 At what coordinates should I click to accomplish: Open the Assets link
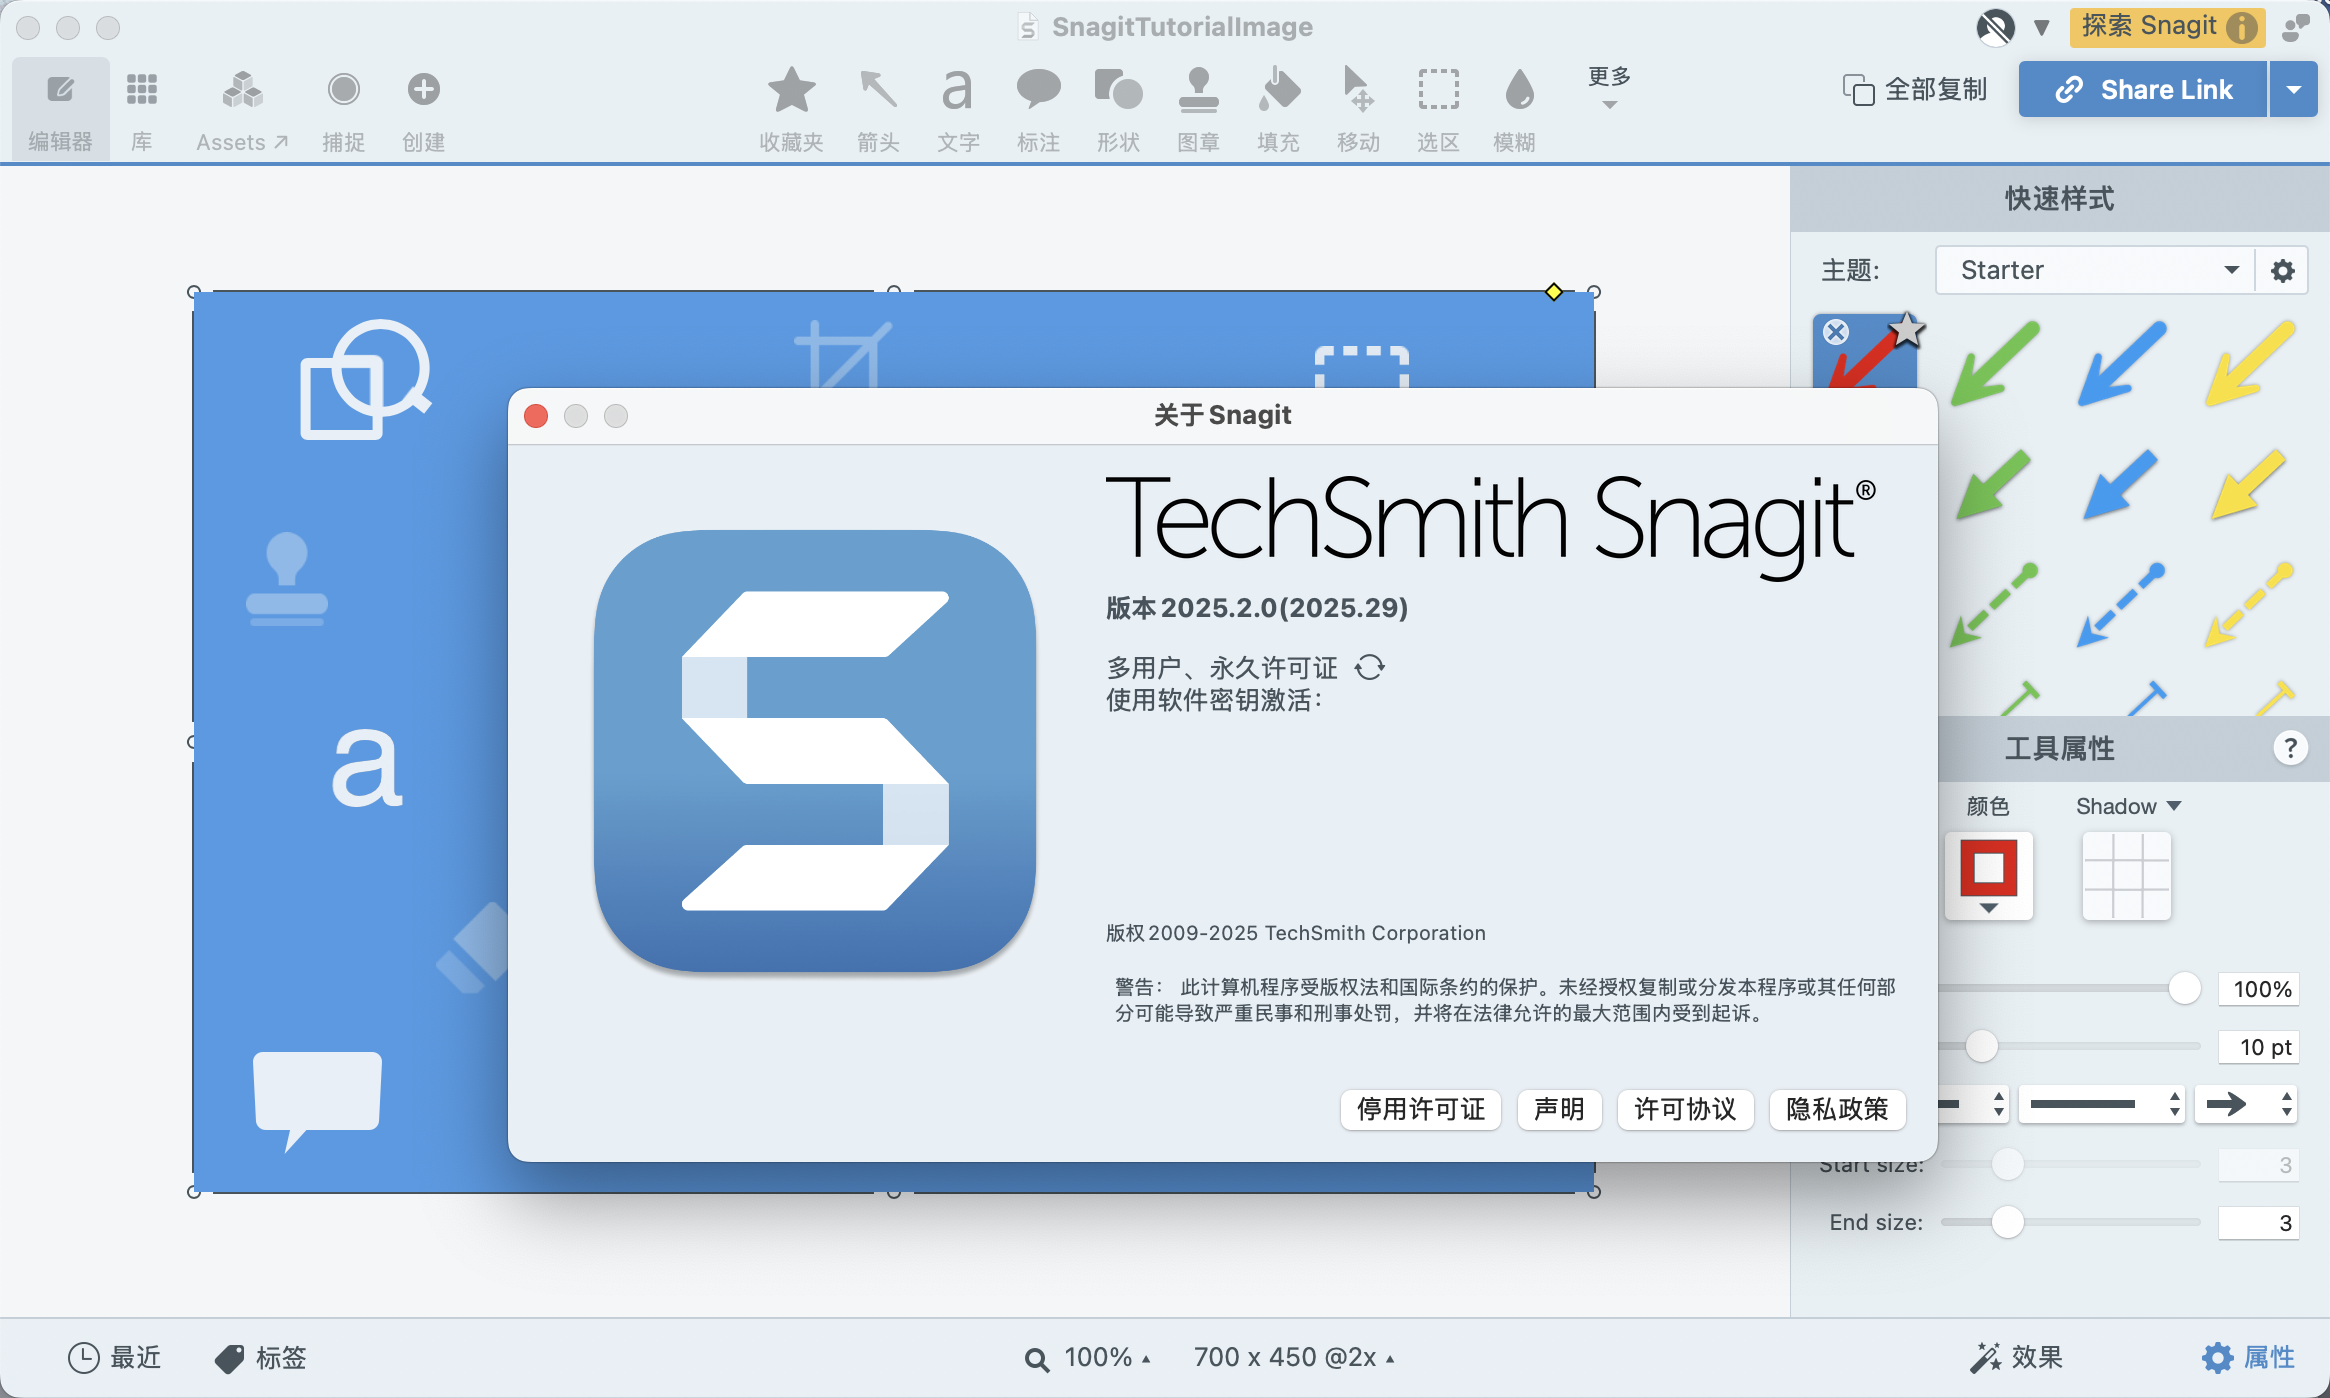click(242, 110)
